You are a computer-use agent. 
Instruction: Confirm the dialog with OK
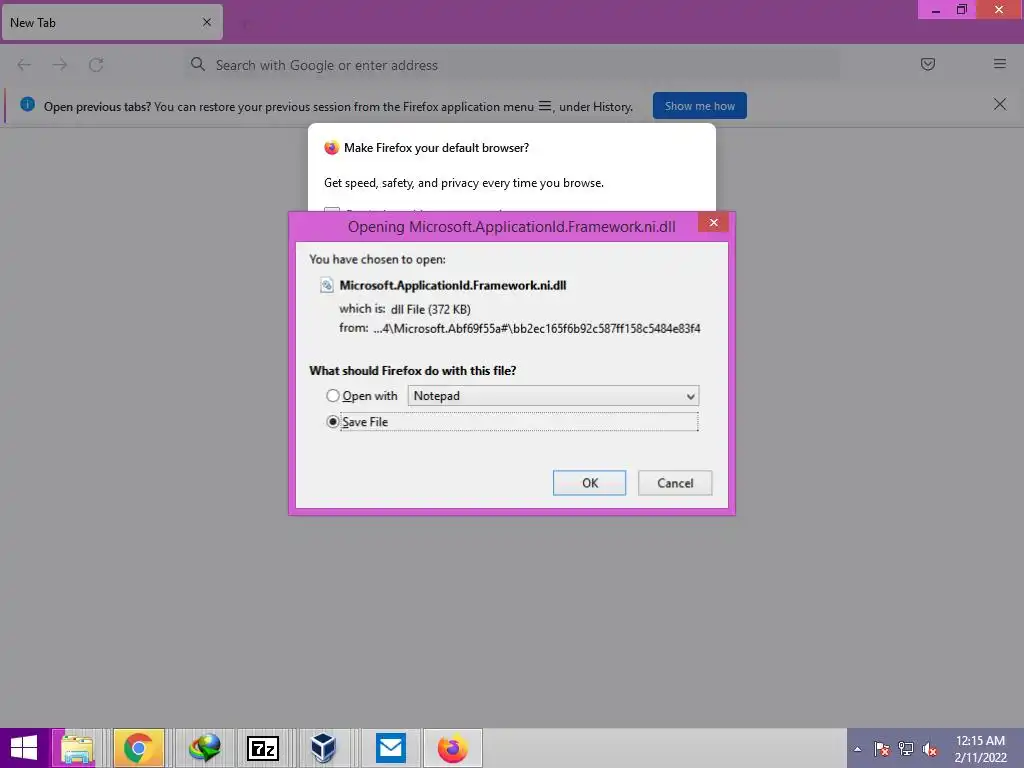click(589, 483)
